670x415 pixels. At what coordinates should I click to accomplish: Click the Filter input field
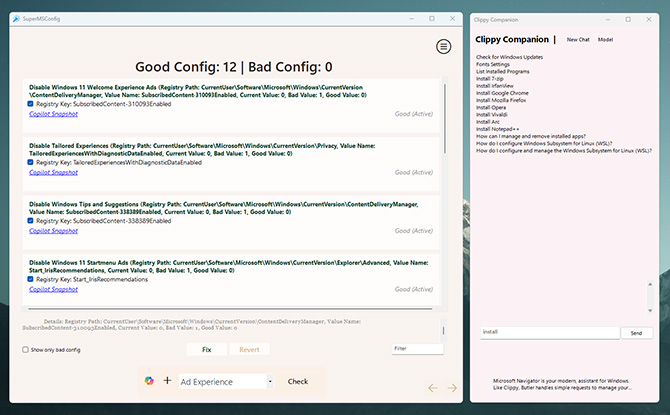417,349
